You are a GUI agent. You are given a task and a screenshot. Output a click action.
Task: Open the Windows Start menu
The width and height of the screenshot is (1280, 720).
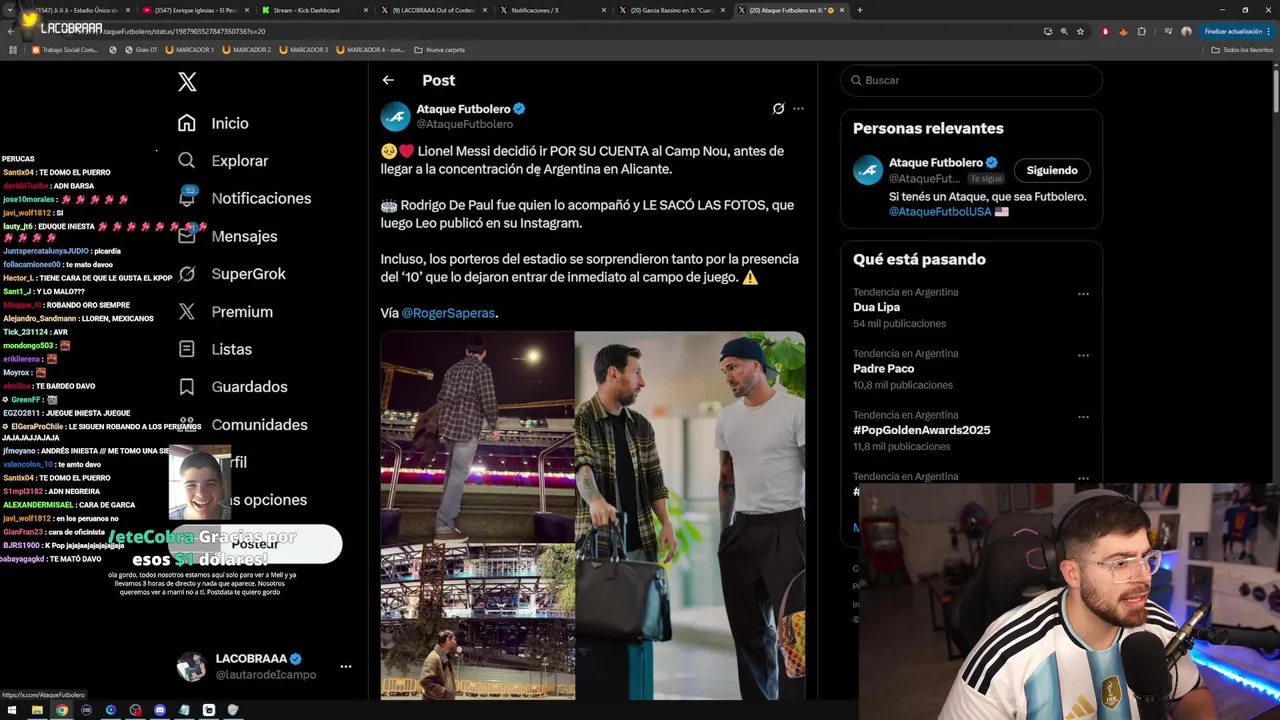(13, 710)
